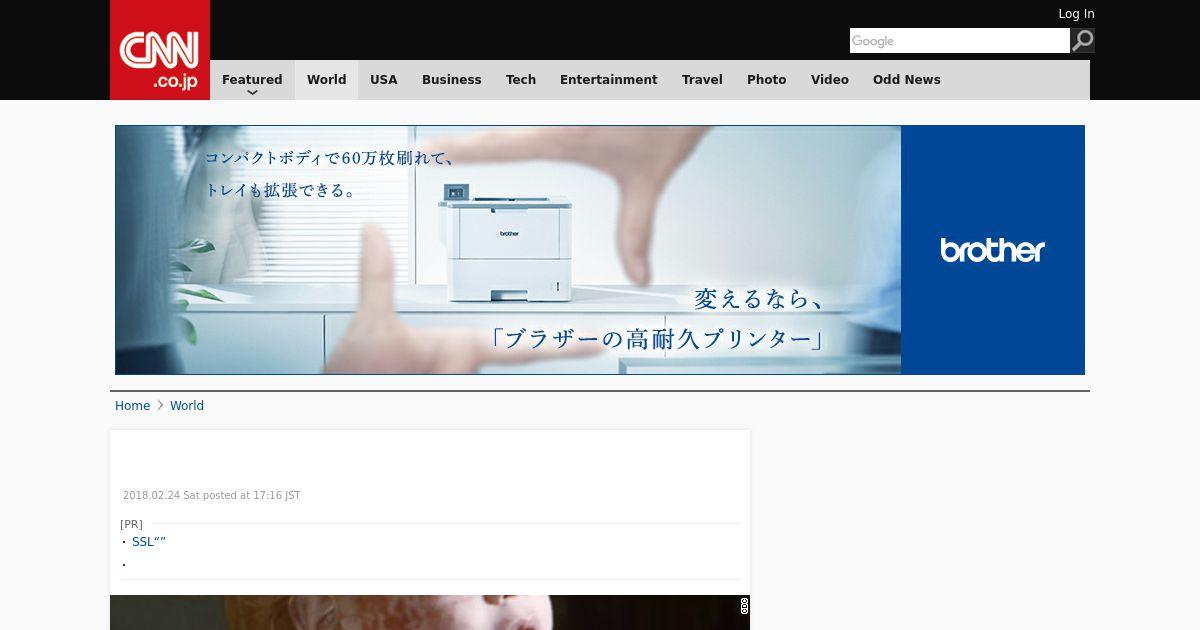This screenshot has height=630, width=1200.
Task: Open the World section
Action: (x=326, y=80)
